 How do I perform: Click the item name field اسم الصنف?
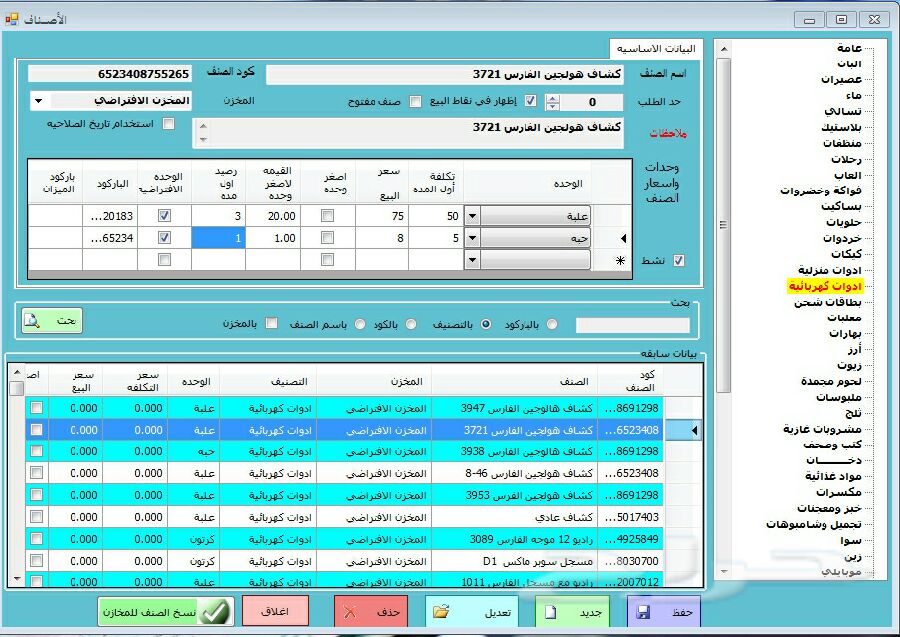(445, 74)
